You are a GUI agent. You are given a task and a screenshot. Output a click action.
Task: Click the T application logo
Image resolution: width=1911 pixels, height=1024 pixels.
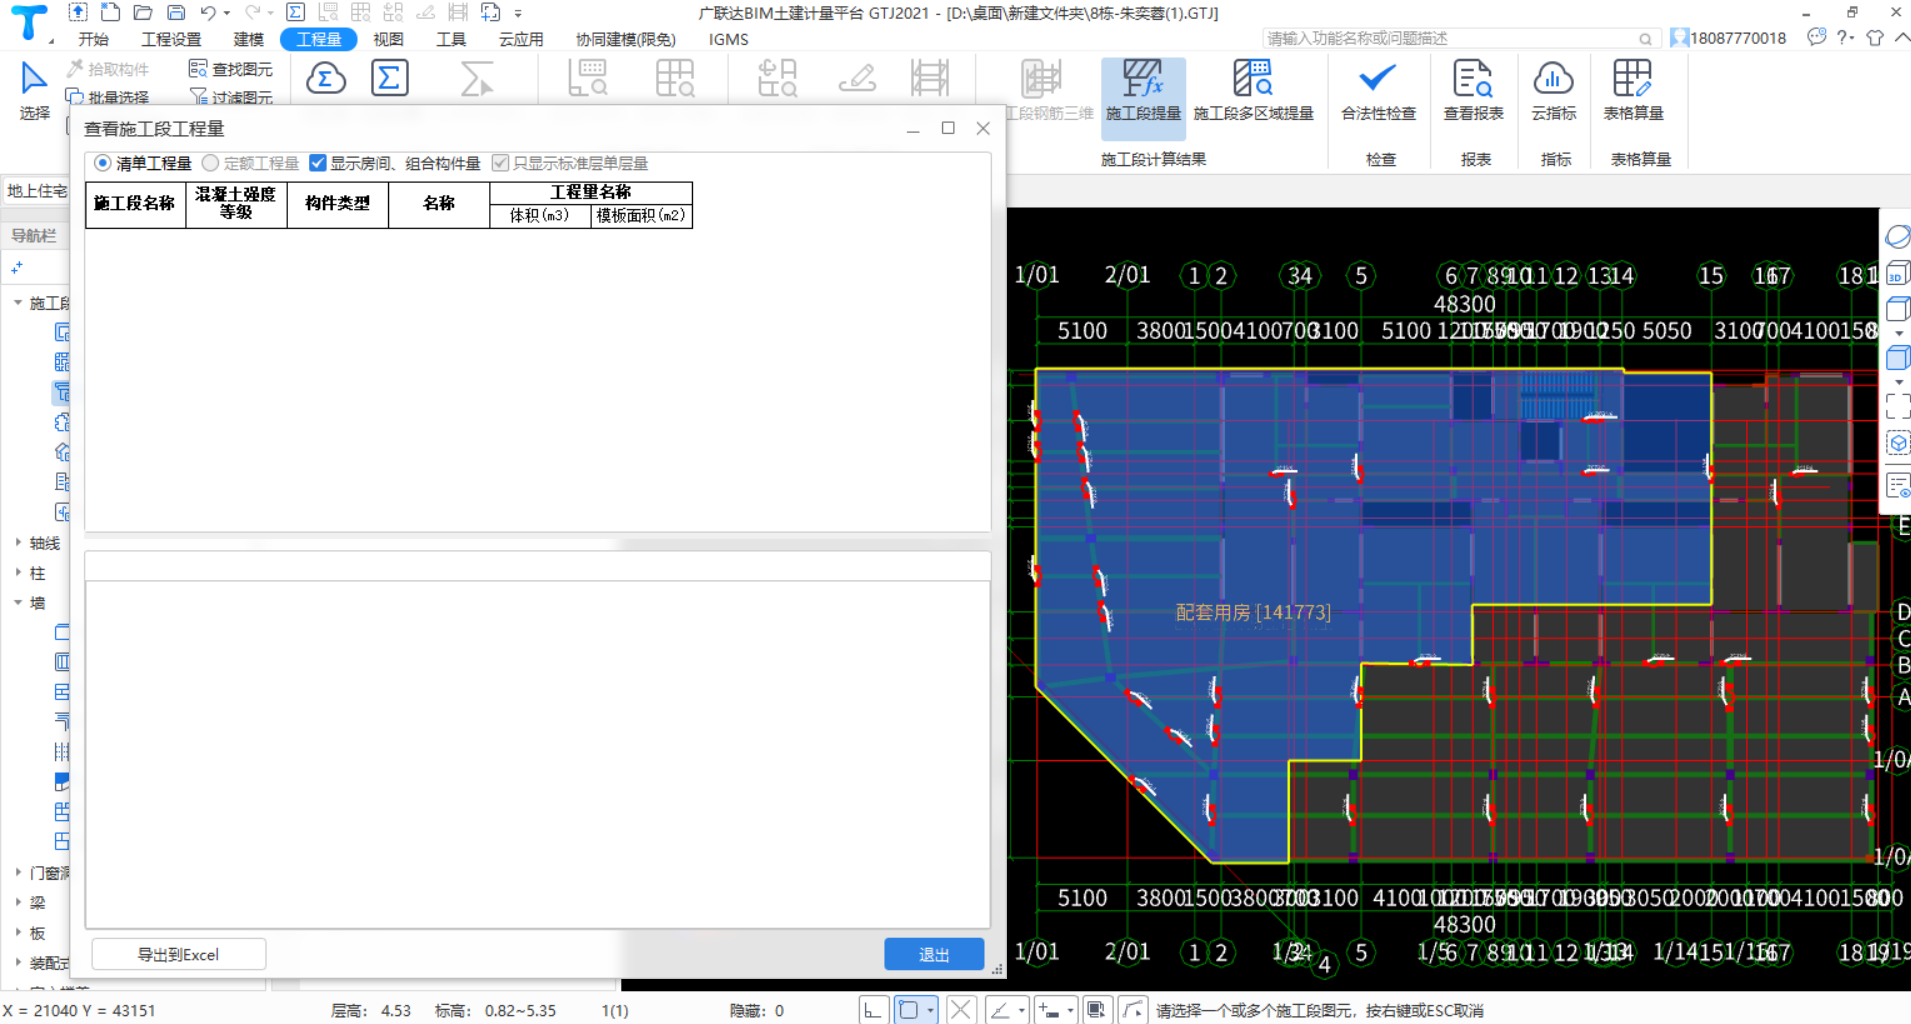(29, 22)
